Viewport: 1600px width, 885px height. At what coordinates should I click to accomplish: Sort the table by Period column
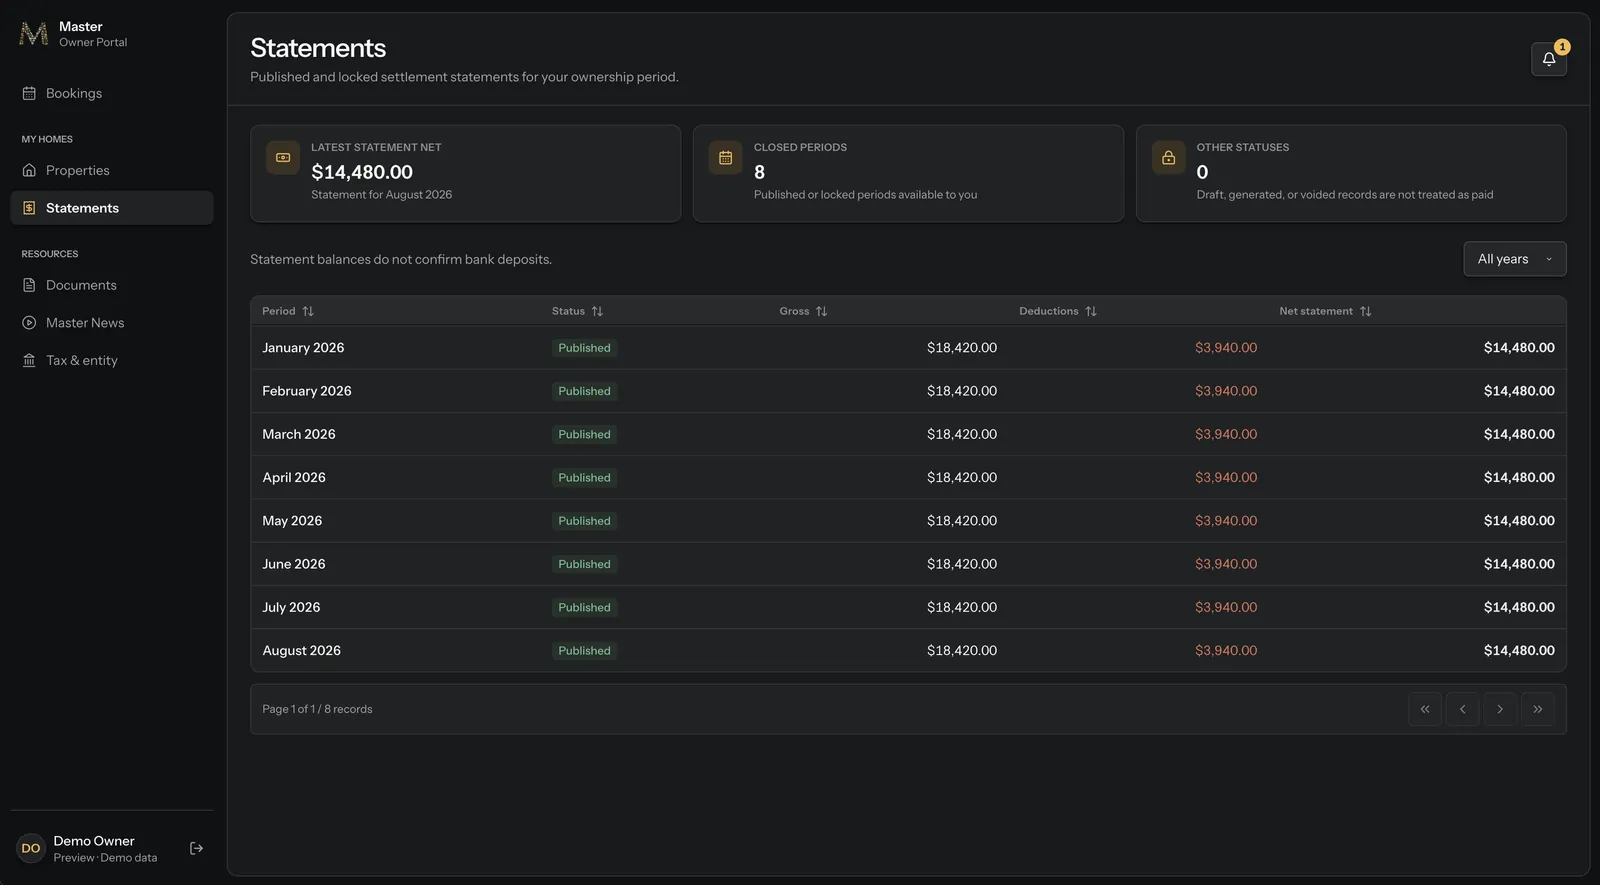pyautogui.click(x=288, y=311)
